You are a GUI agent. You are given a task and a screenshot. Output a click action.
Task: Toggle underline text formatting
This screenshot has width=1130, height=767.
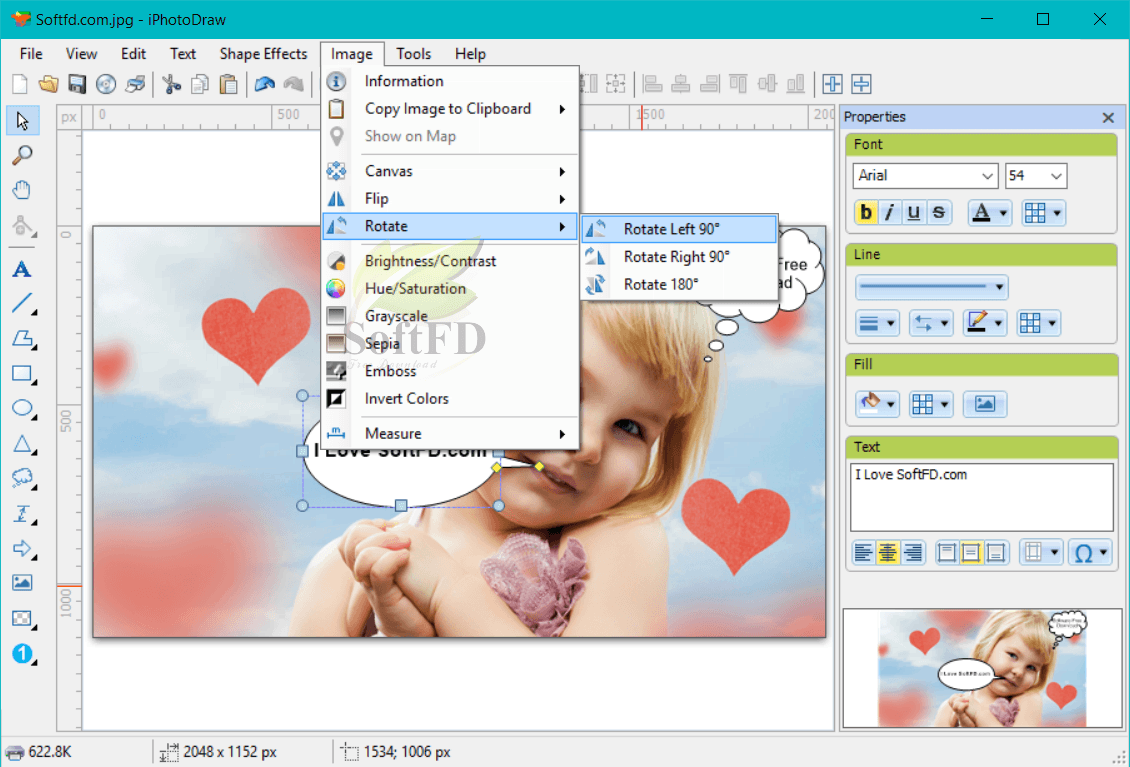coord(914,213)
